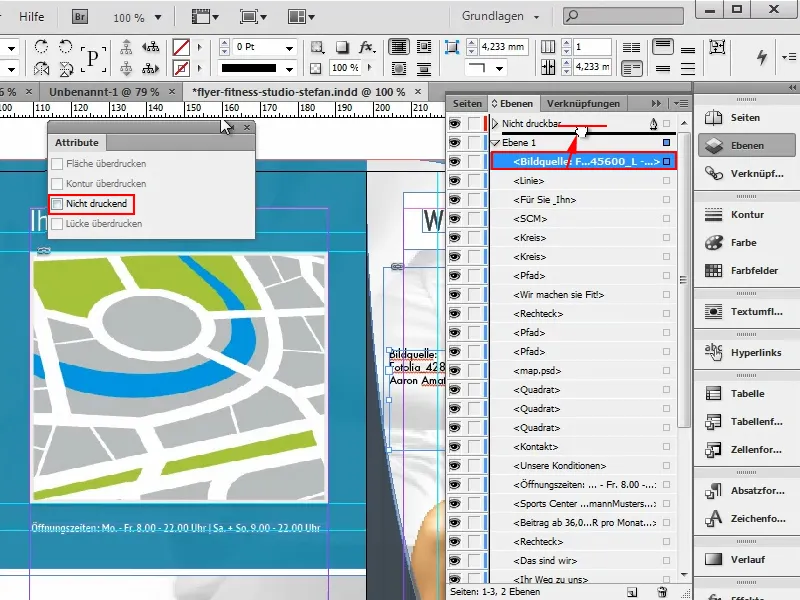The width and height of the screenshot is (800, 600).
Task: Click the stroke color swatch in toolbar
Action: [181, 68]
